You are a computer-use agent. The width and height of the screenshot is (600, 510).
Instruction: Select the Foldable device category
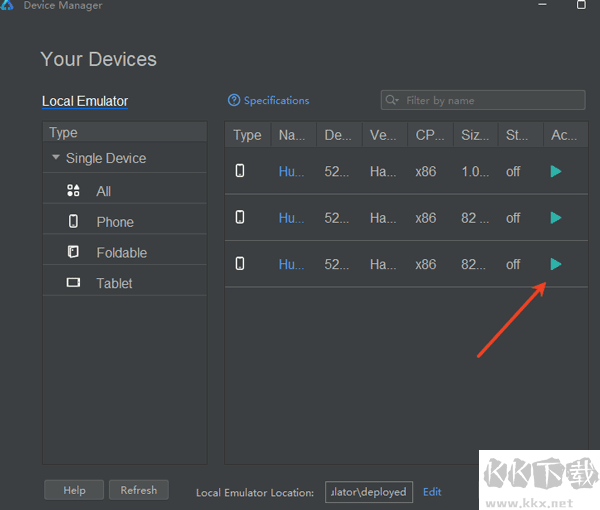point(121,253)
